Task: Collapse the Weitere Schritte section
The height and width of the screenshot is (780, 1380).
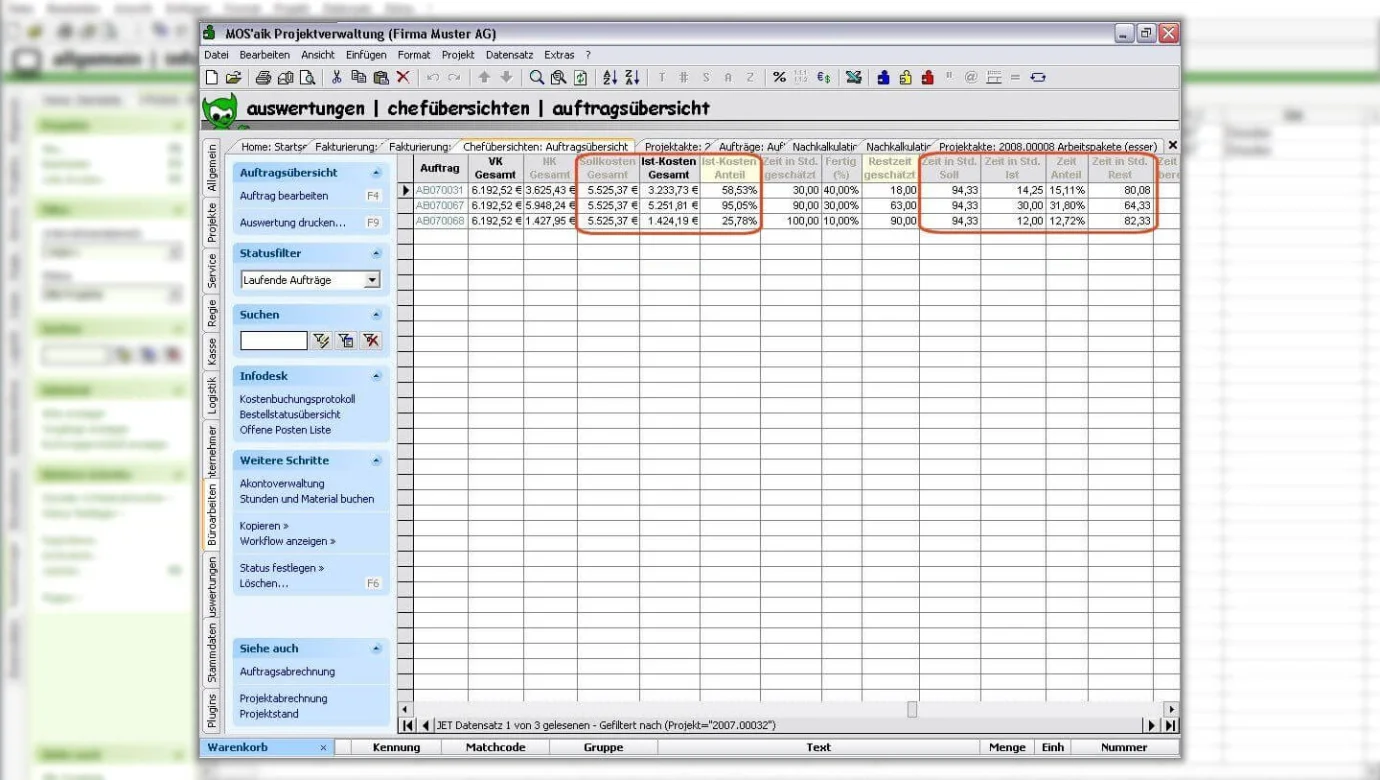Action: [376, 461]
